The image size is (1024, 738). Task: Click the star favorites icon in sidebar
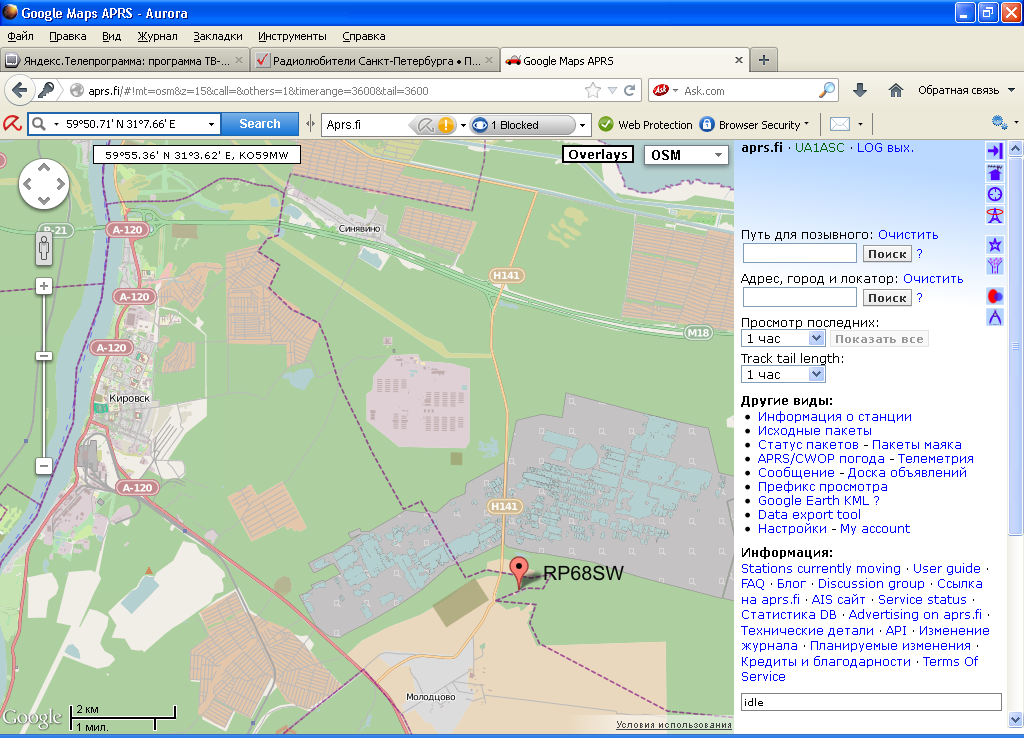point(994,244)
